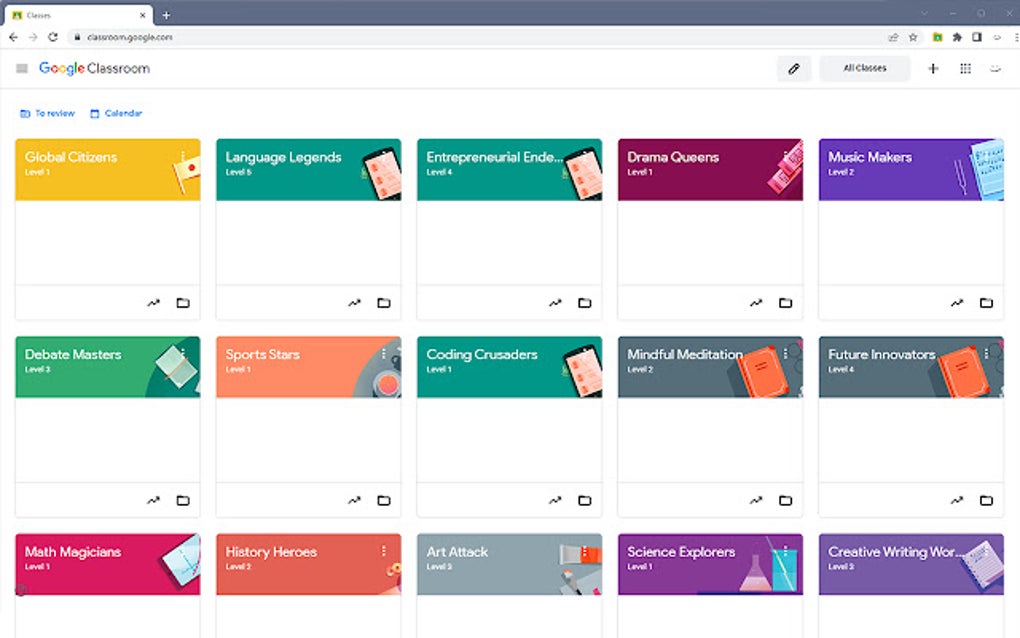
Task: Open the Google apps launcher grid
Action: (965, 68)
